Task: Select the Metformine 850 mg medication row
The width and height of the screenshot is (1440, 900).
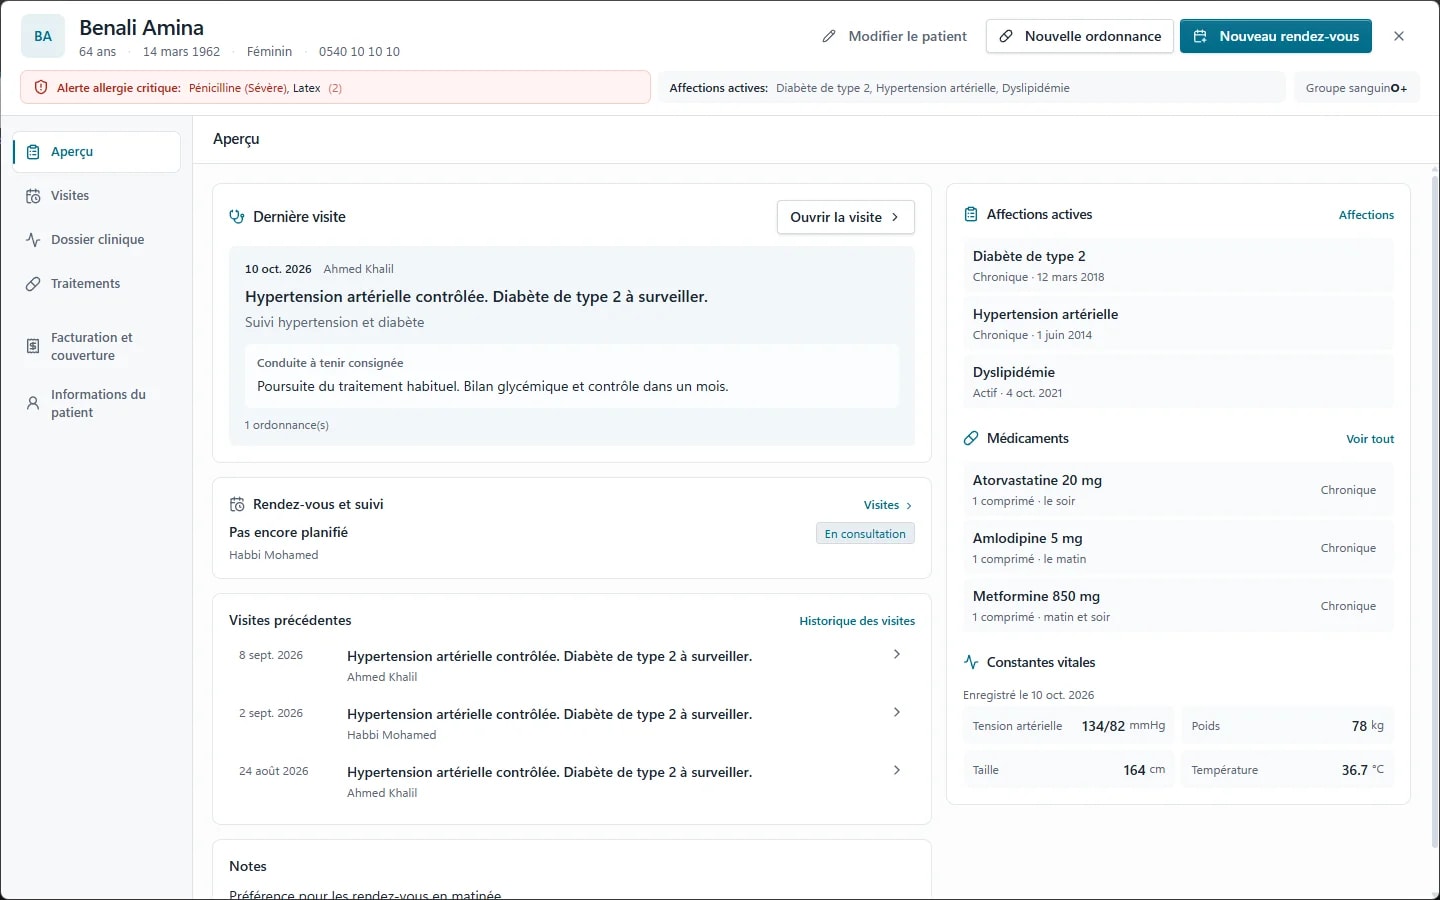Action: tap(1178, 606)
